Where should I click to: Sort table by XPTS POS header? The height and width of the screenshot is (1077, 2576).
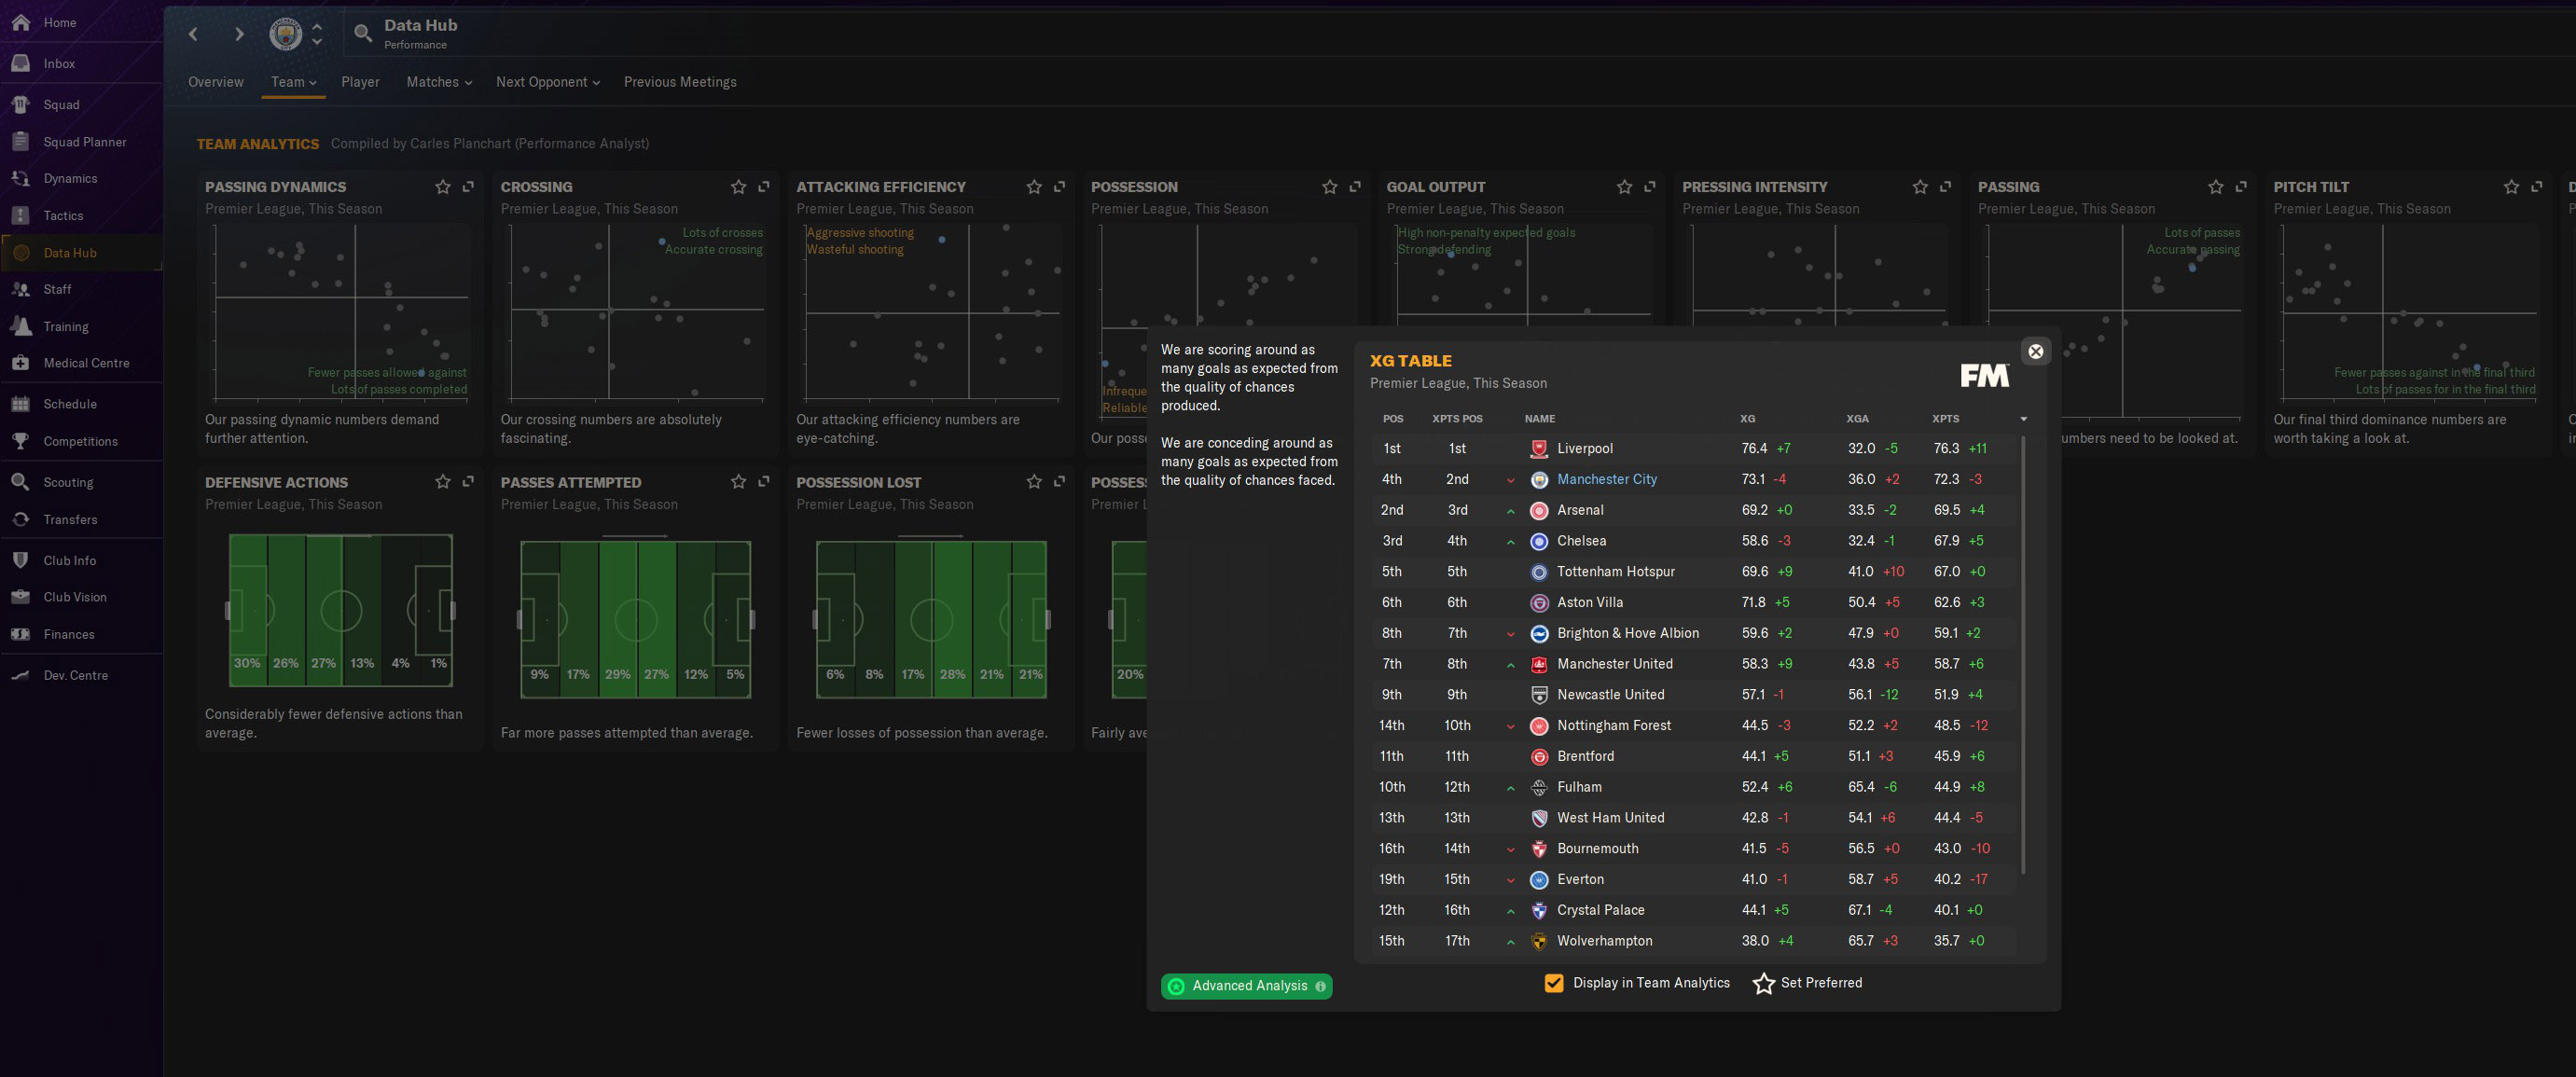point(1457,419)
